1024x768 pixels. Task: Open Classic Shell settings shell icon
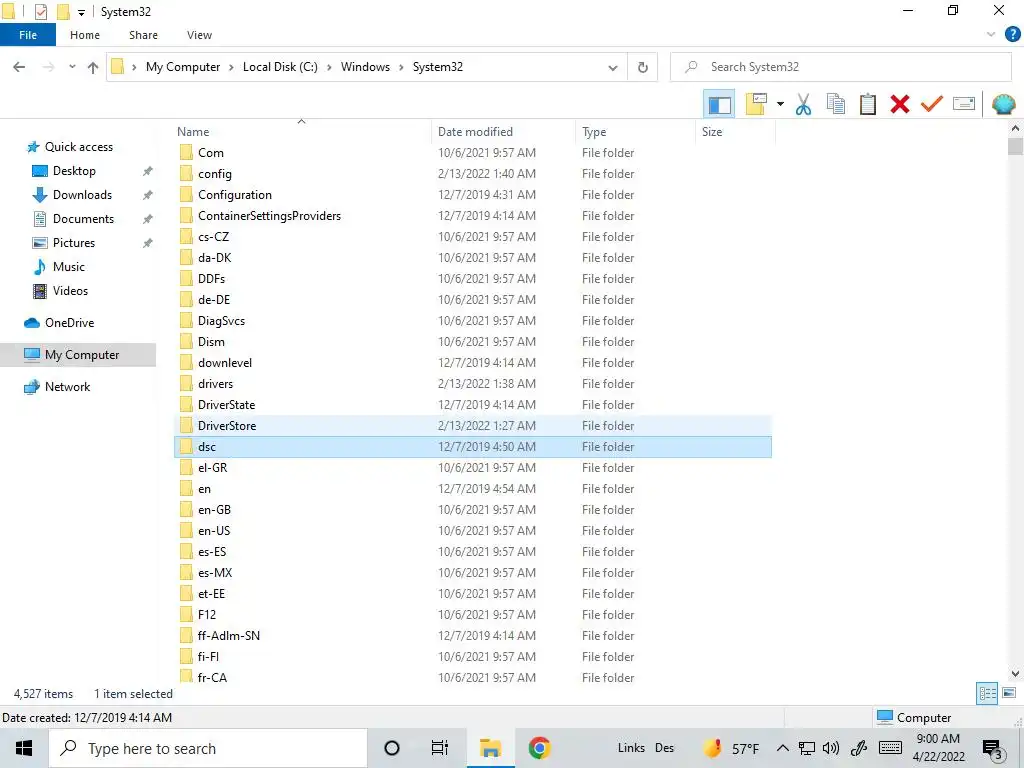[1003, 104]
